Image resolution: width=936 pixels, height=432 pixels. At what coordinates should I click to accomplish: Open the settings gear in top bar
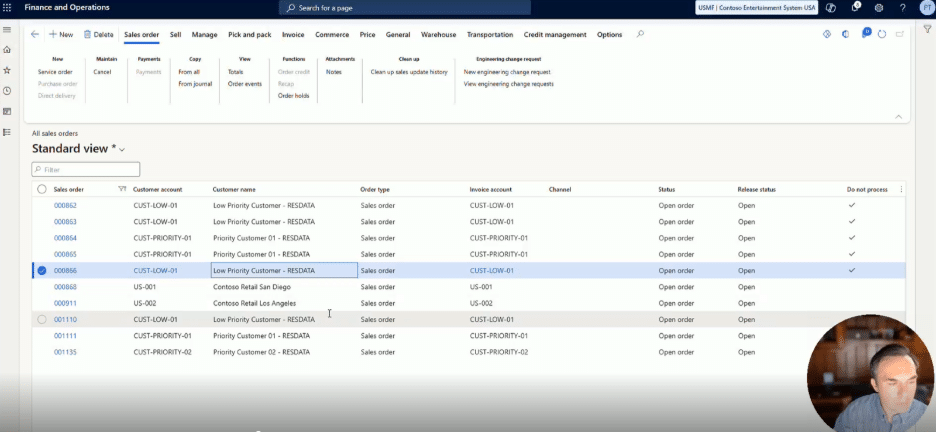(879, 8)
